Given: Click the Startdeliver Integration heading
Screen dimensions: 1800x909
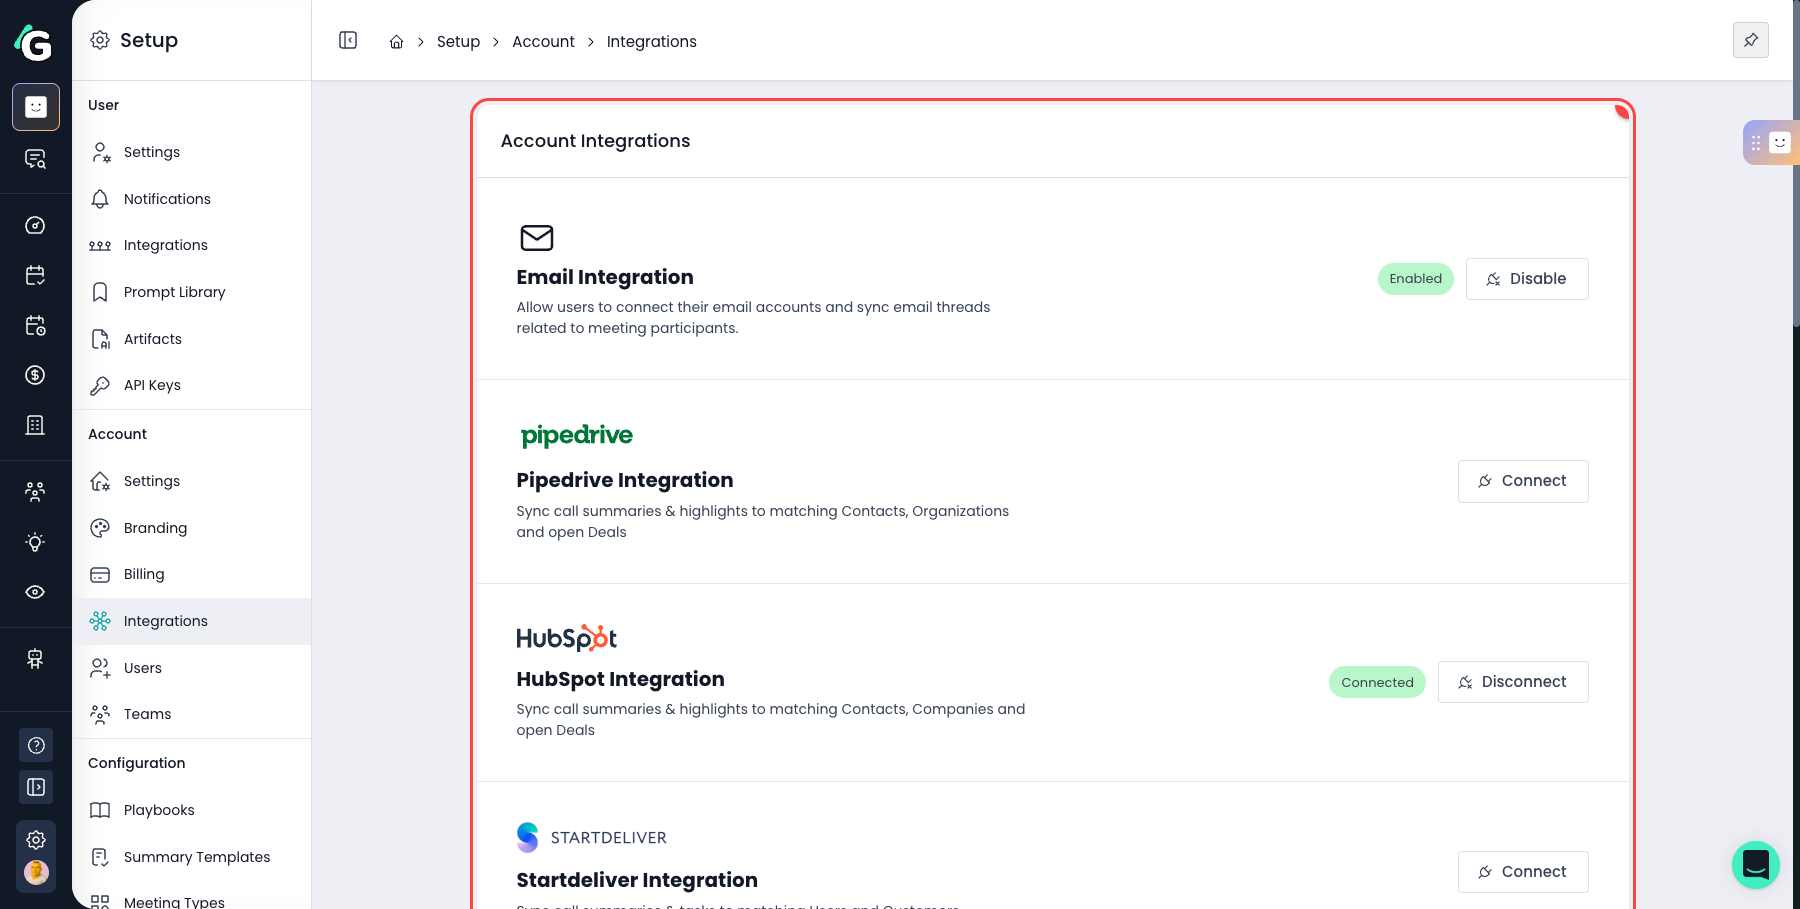Looking at the screenshot, I should coord(637,880).
